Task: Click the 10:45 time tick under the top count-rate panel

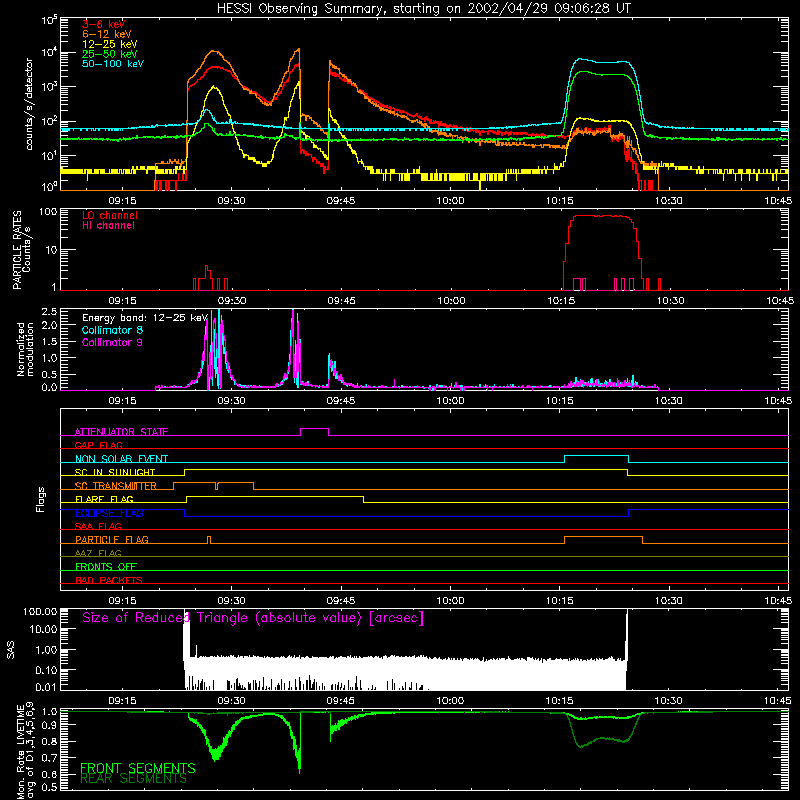Action: [779, 201]
